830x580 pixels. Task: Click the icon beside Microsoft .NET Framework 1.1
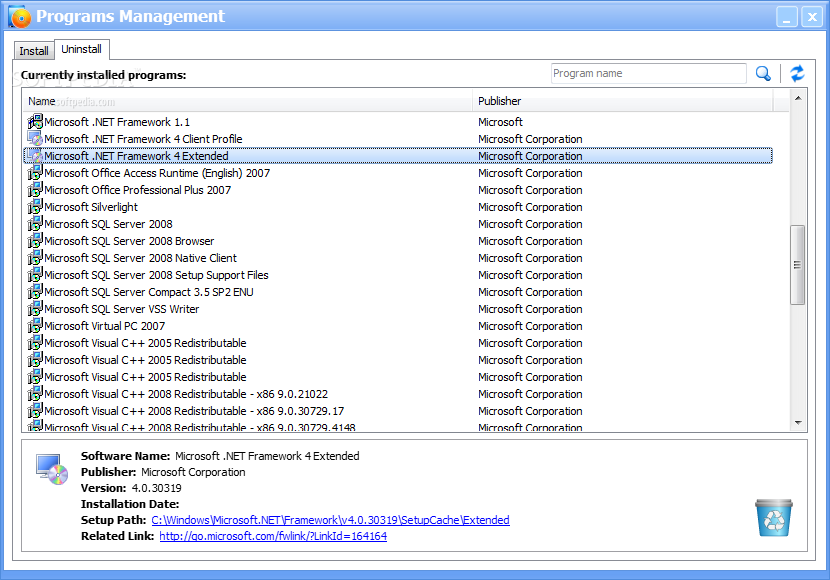click(35, 122)
